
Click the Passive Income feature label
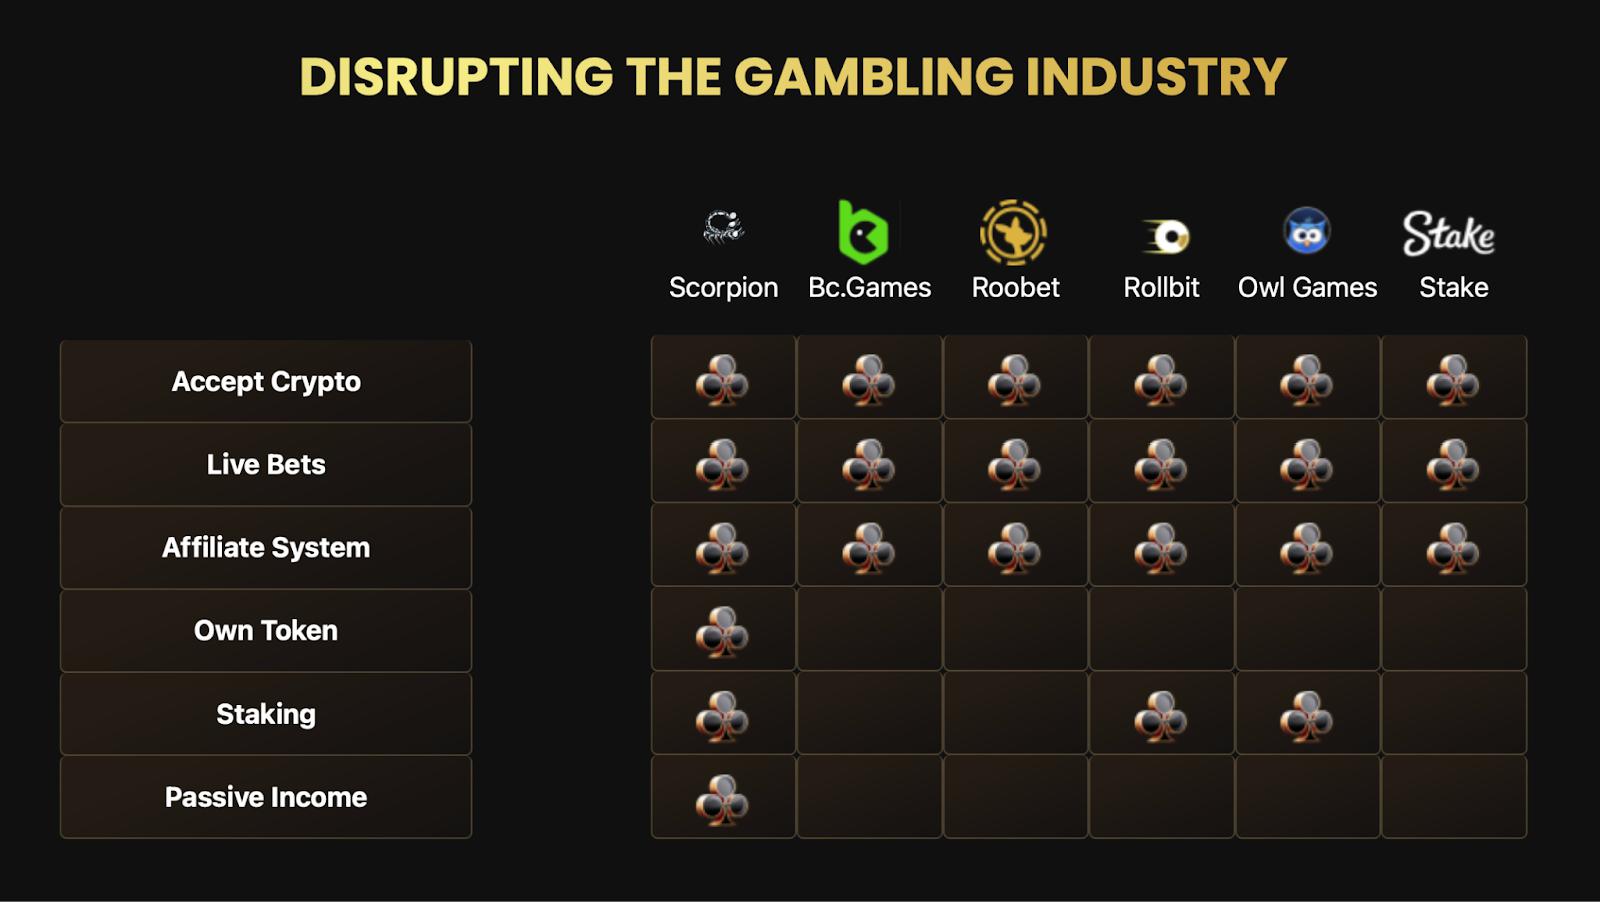click(x=266, y=797)
